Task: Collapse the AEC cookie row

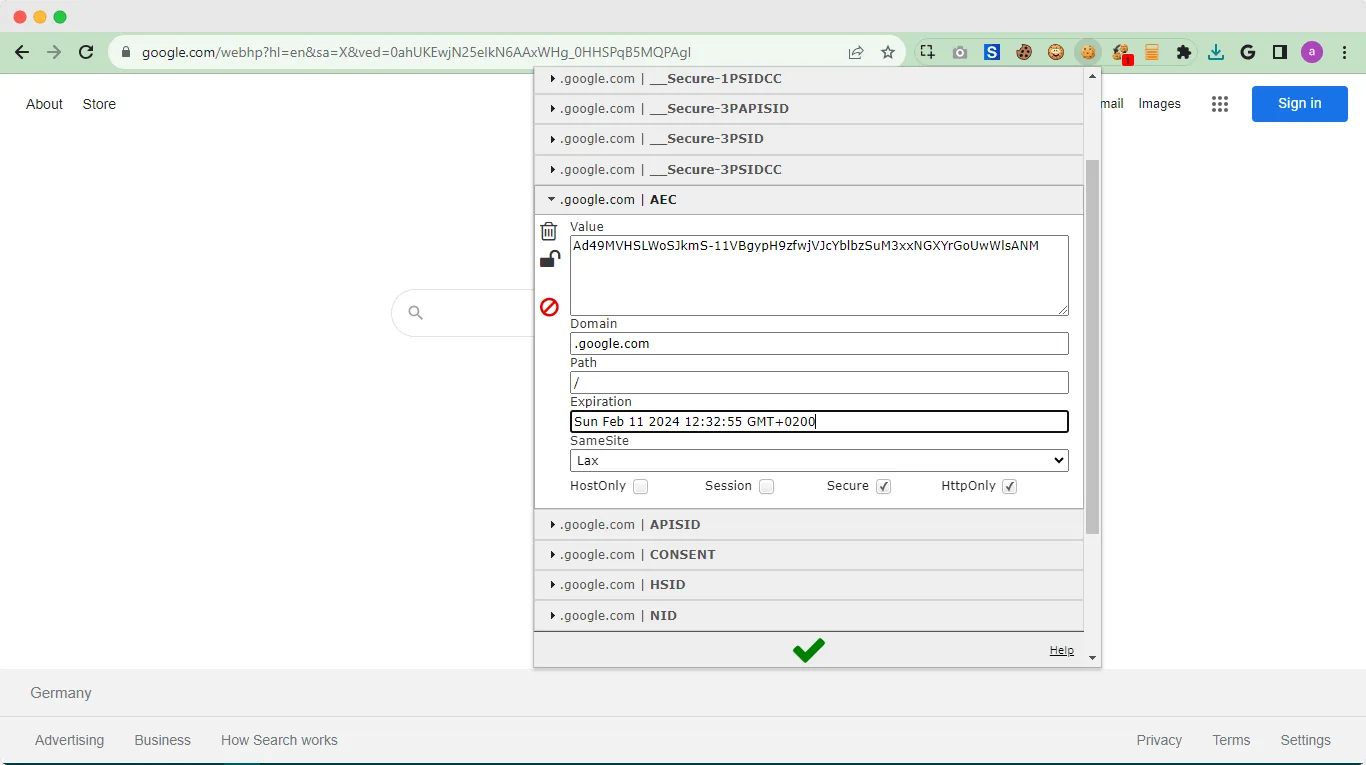Action: pos(809,200)
